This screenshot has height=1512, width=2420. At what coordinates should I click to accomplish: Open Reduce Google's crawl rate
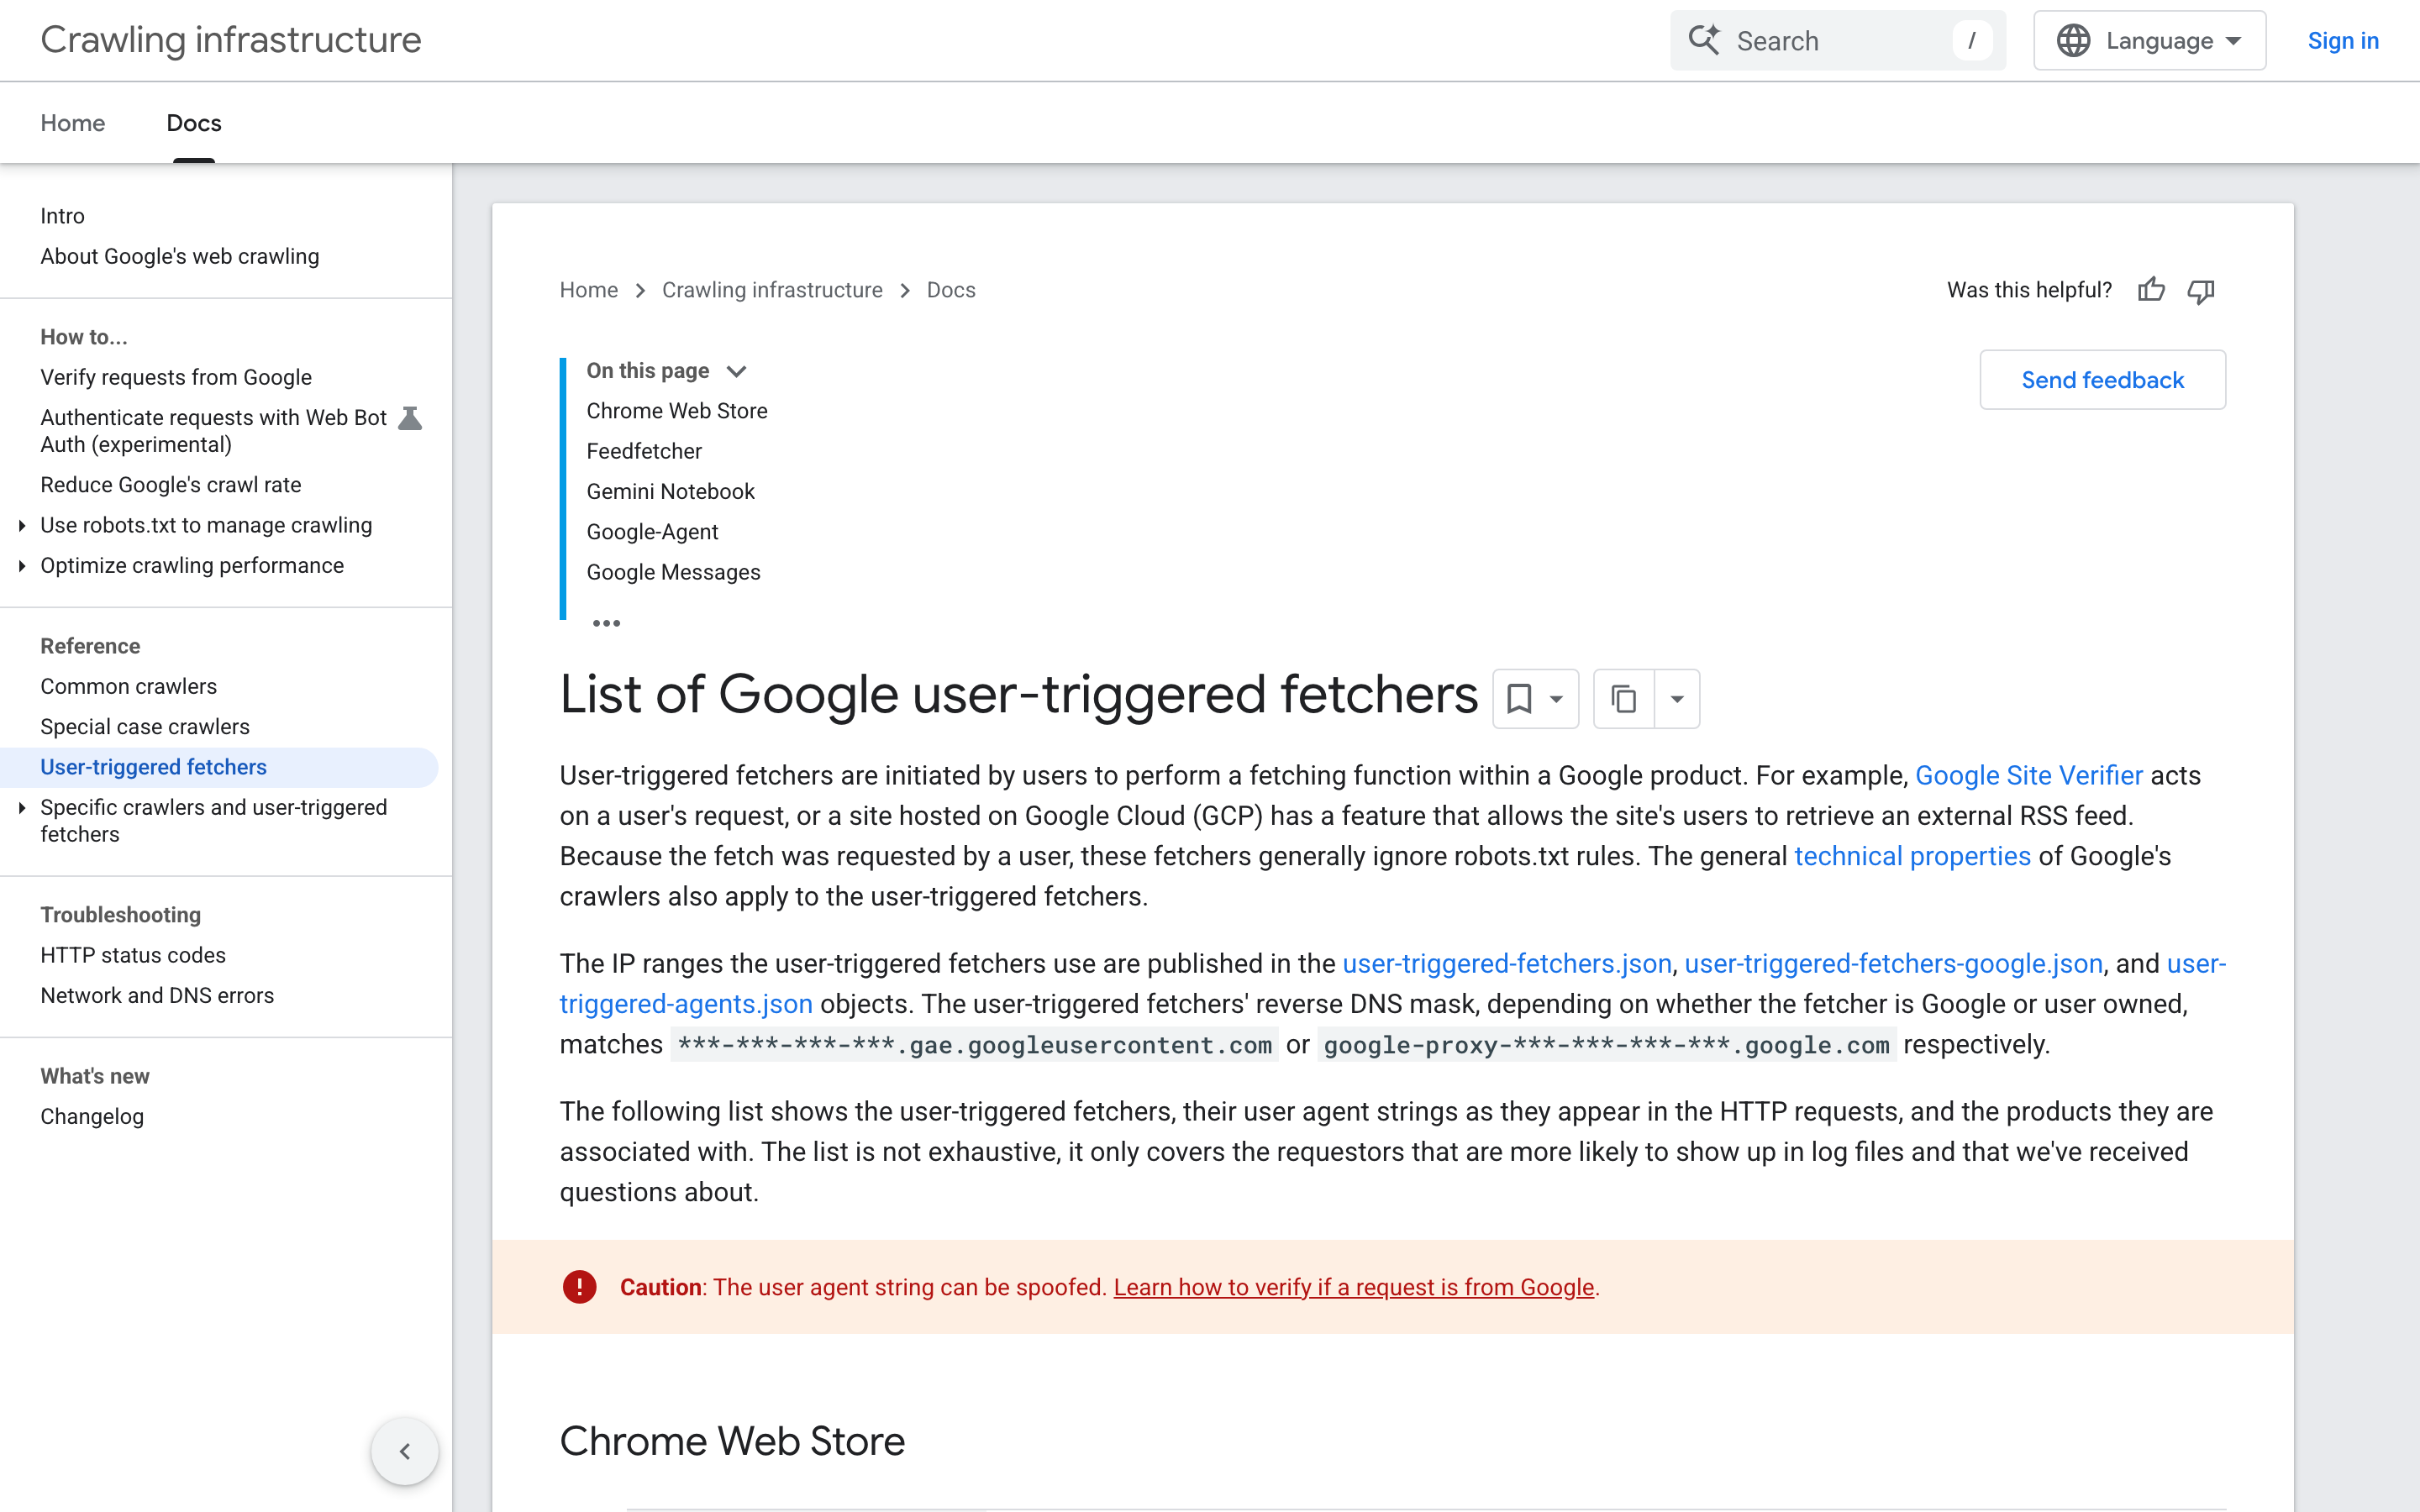(x=171, y=485)
